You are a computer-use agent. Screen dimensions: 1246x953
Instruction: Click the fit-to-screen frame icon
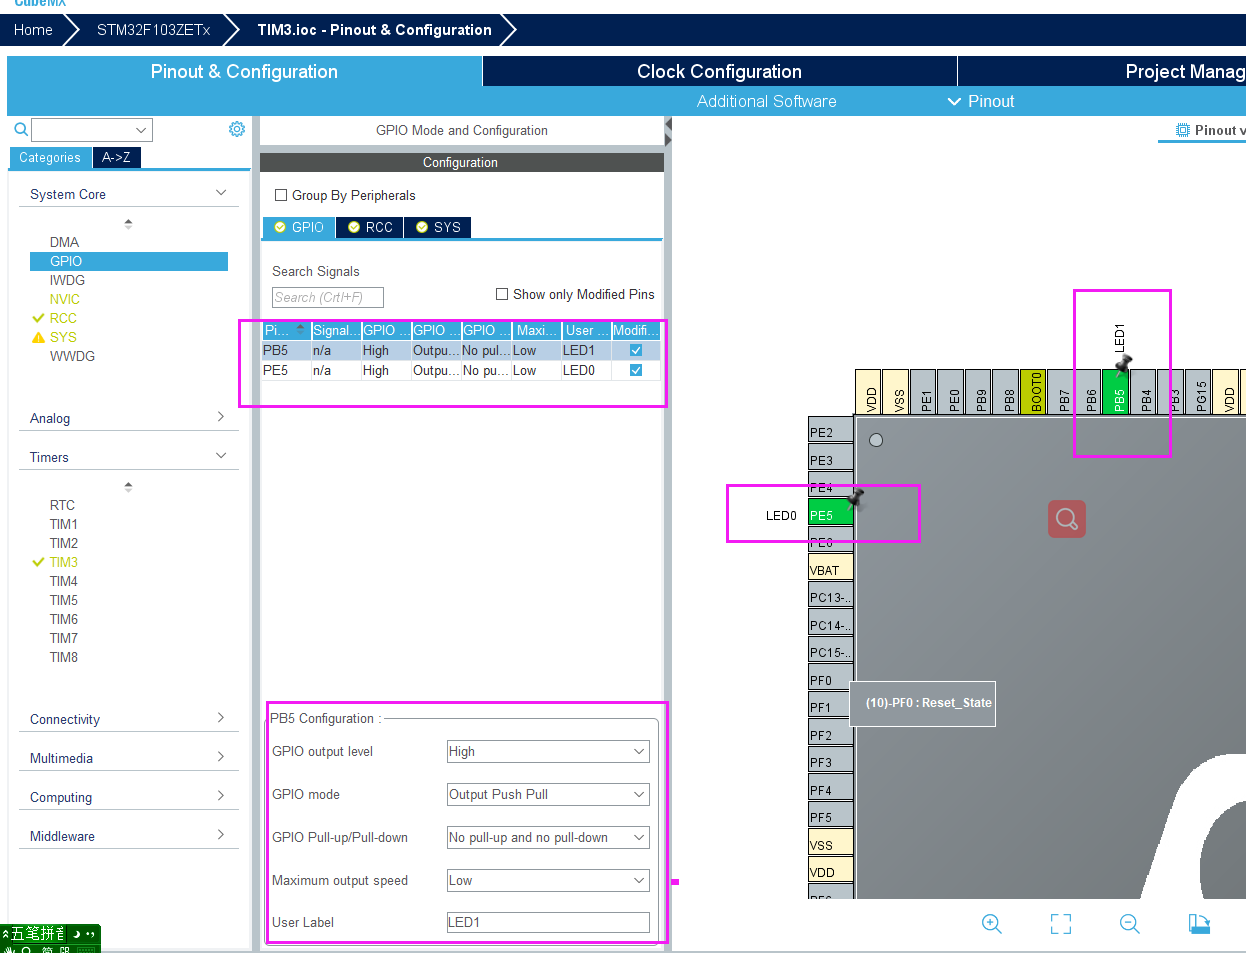point(1061,924)
